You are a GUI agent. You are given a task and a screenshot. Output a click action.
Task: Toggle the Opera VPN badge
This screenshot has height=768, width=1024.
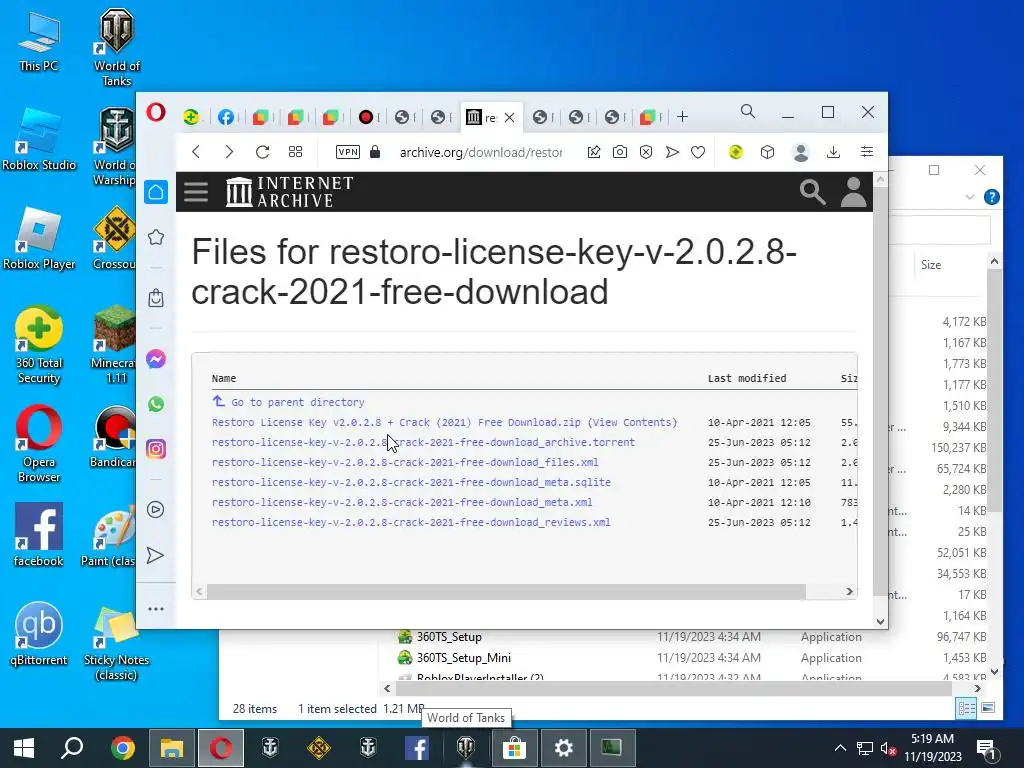(347, 152)
